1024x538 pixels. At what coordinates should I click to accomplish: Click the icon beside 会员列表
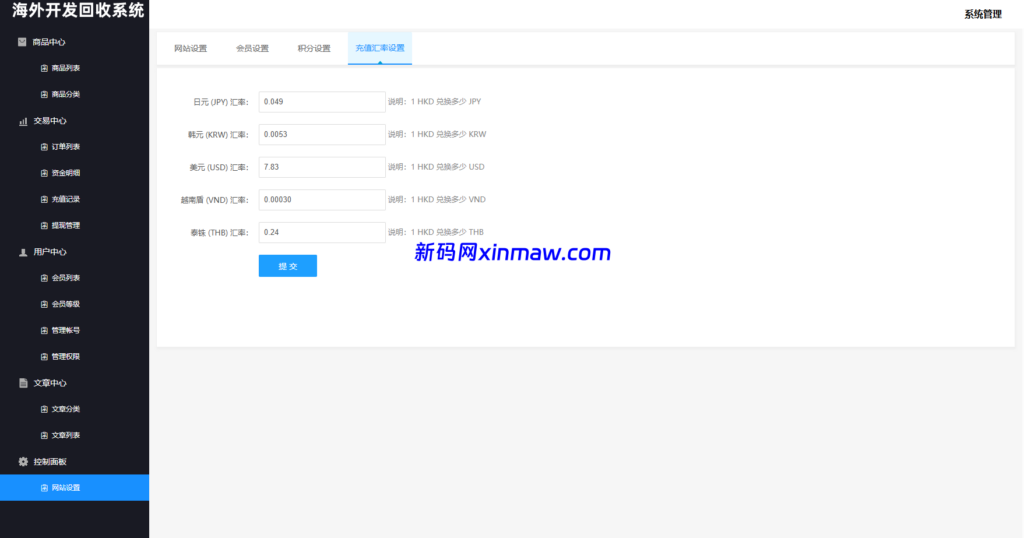click(44, 278)
